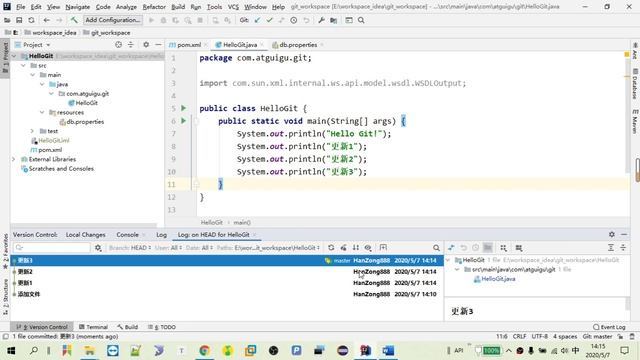The width and height of the screenshot is (640, 360).
Task: Click Expand All icon in commit details panel
Action: [611, 248]
